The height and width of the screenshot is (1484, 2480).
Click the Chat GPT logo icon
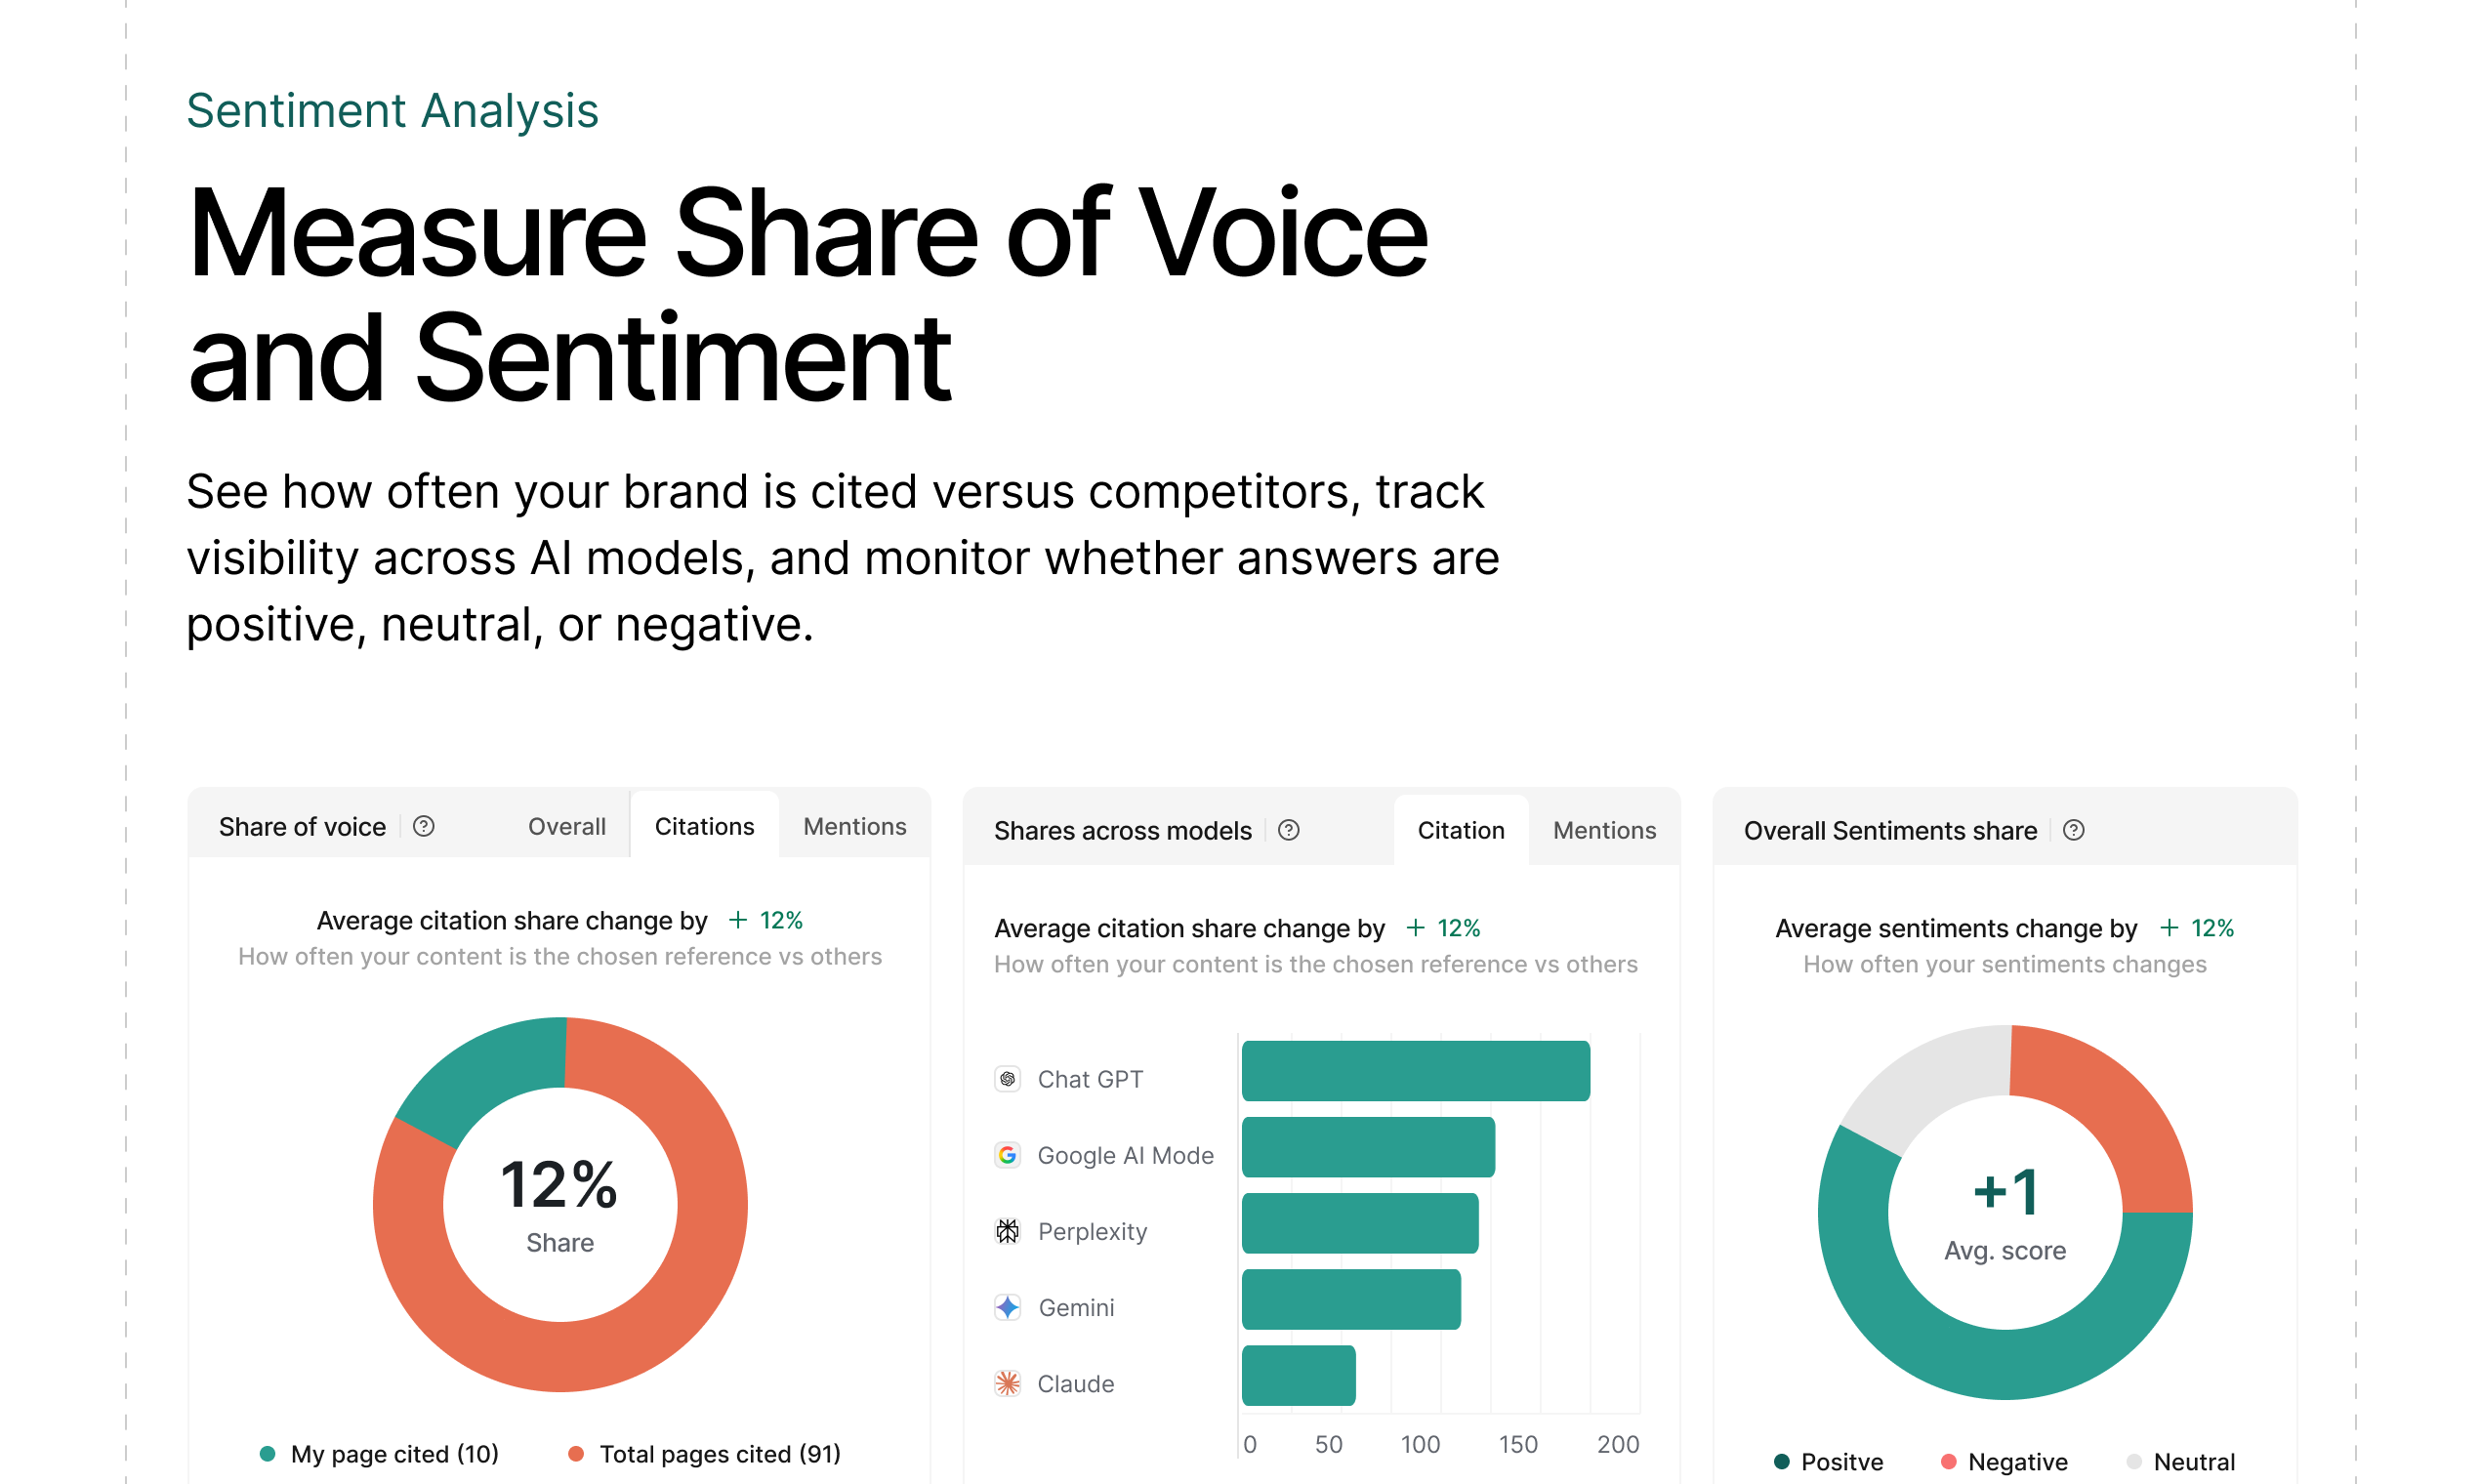1008,1079
